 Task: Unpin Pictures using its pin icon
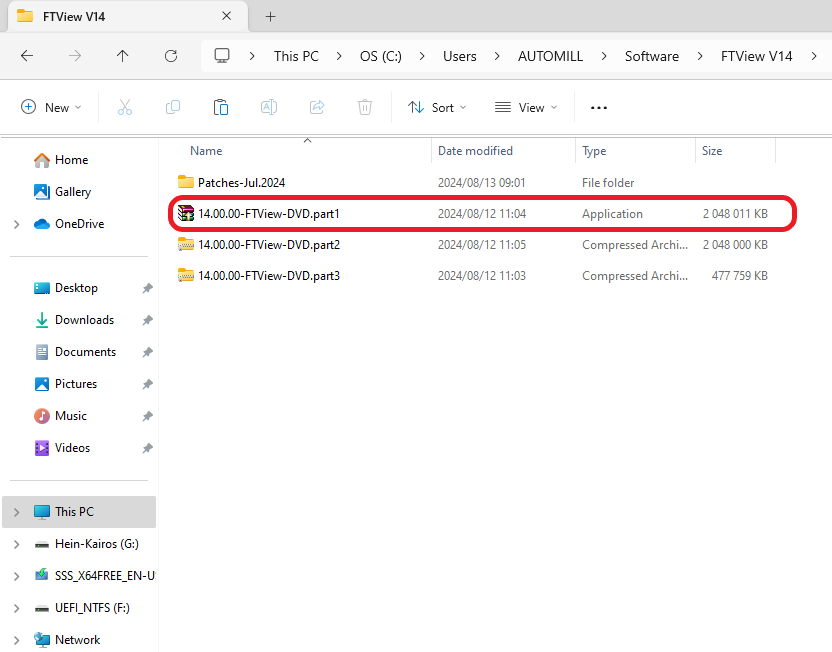[148, 384]
